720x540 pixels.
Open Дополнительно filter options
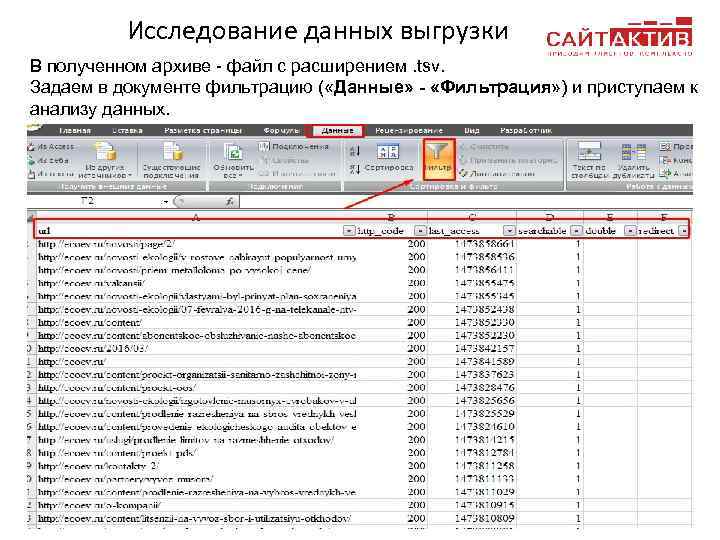[497, 174]
